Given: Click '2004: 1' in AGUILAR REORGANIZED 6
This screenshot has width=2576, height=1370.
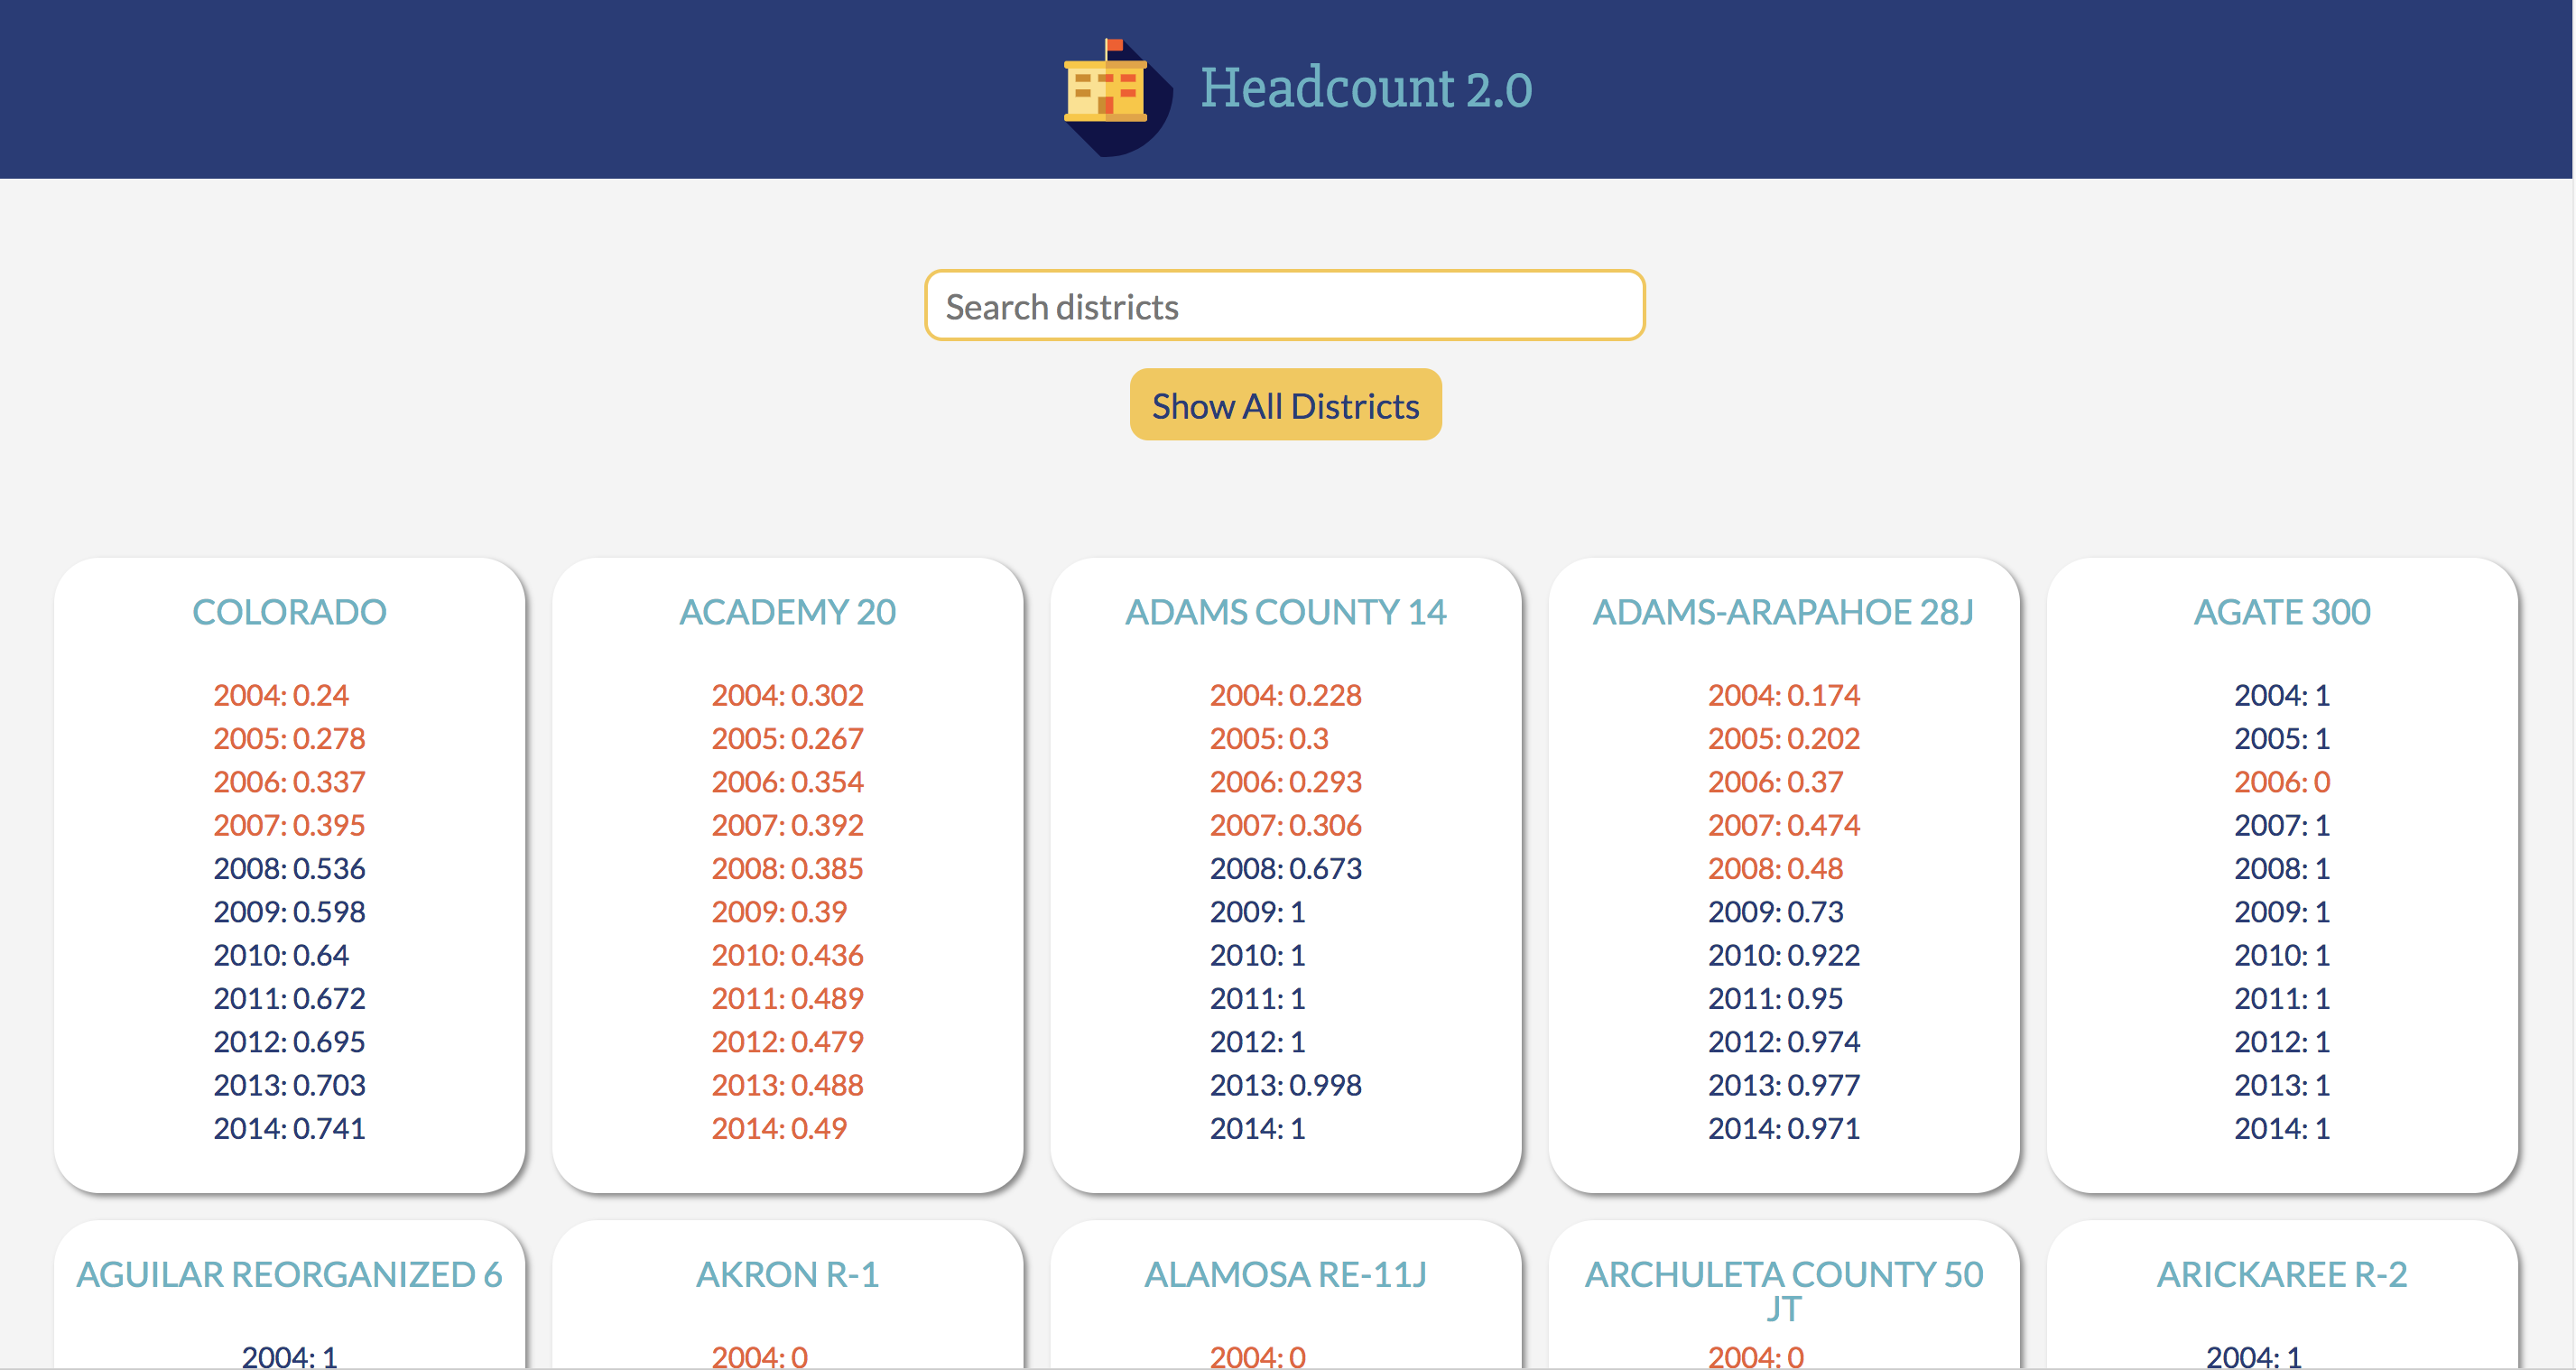Looking at the screenshot, I should tap(289, 1357).
